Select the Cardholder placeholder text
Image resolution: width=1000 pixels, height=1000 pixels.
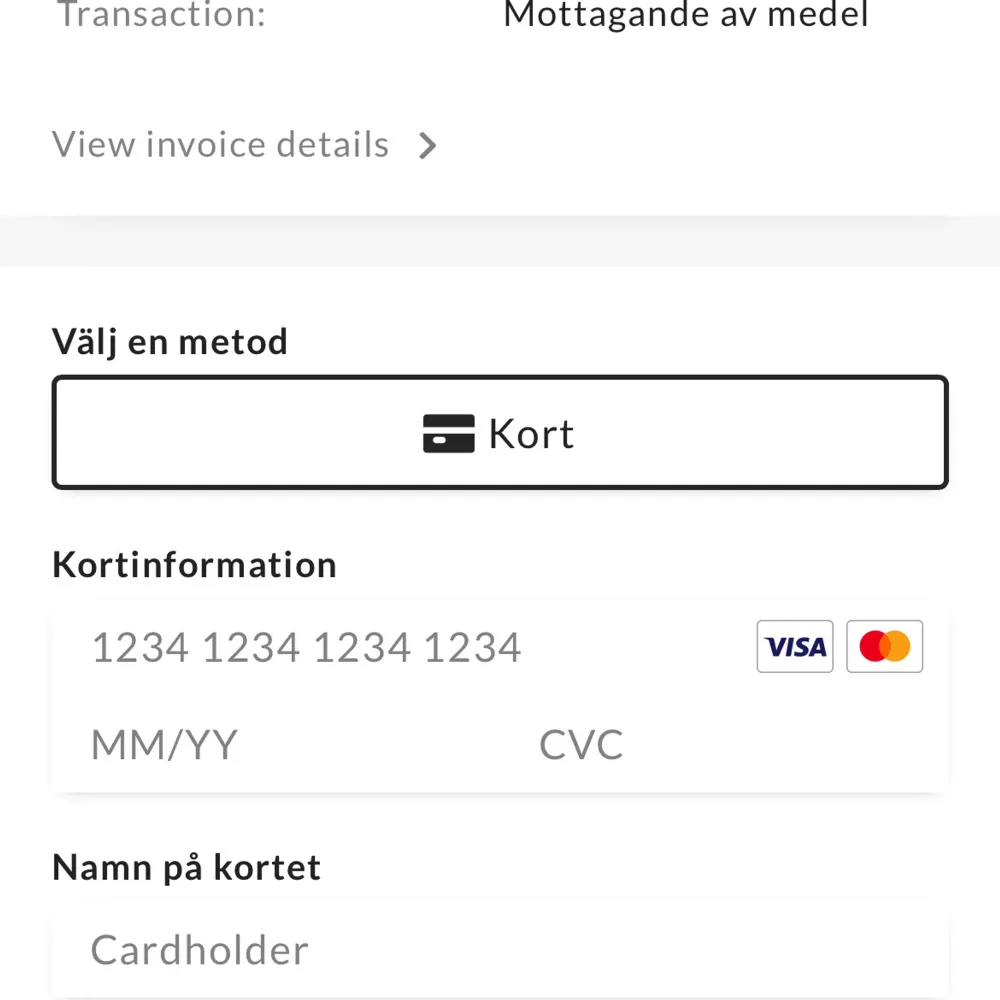pos(198,949)
